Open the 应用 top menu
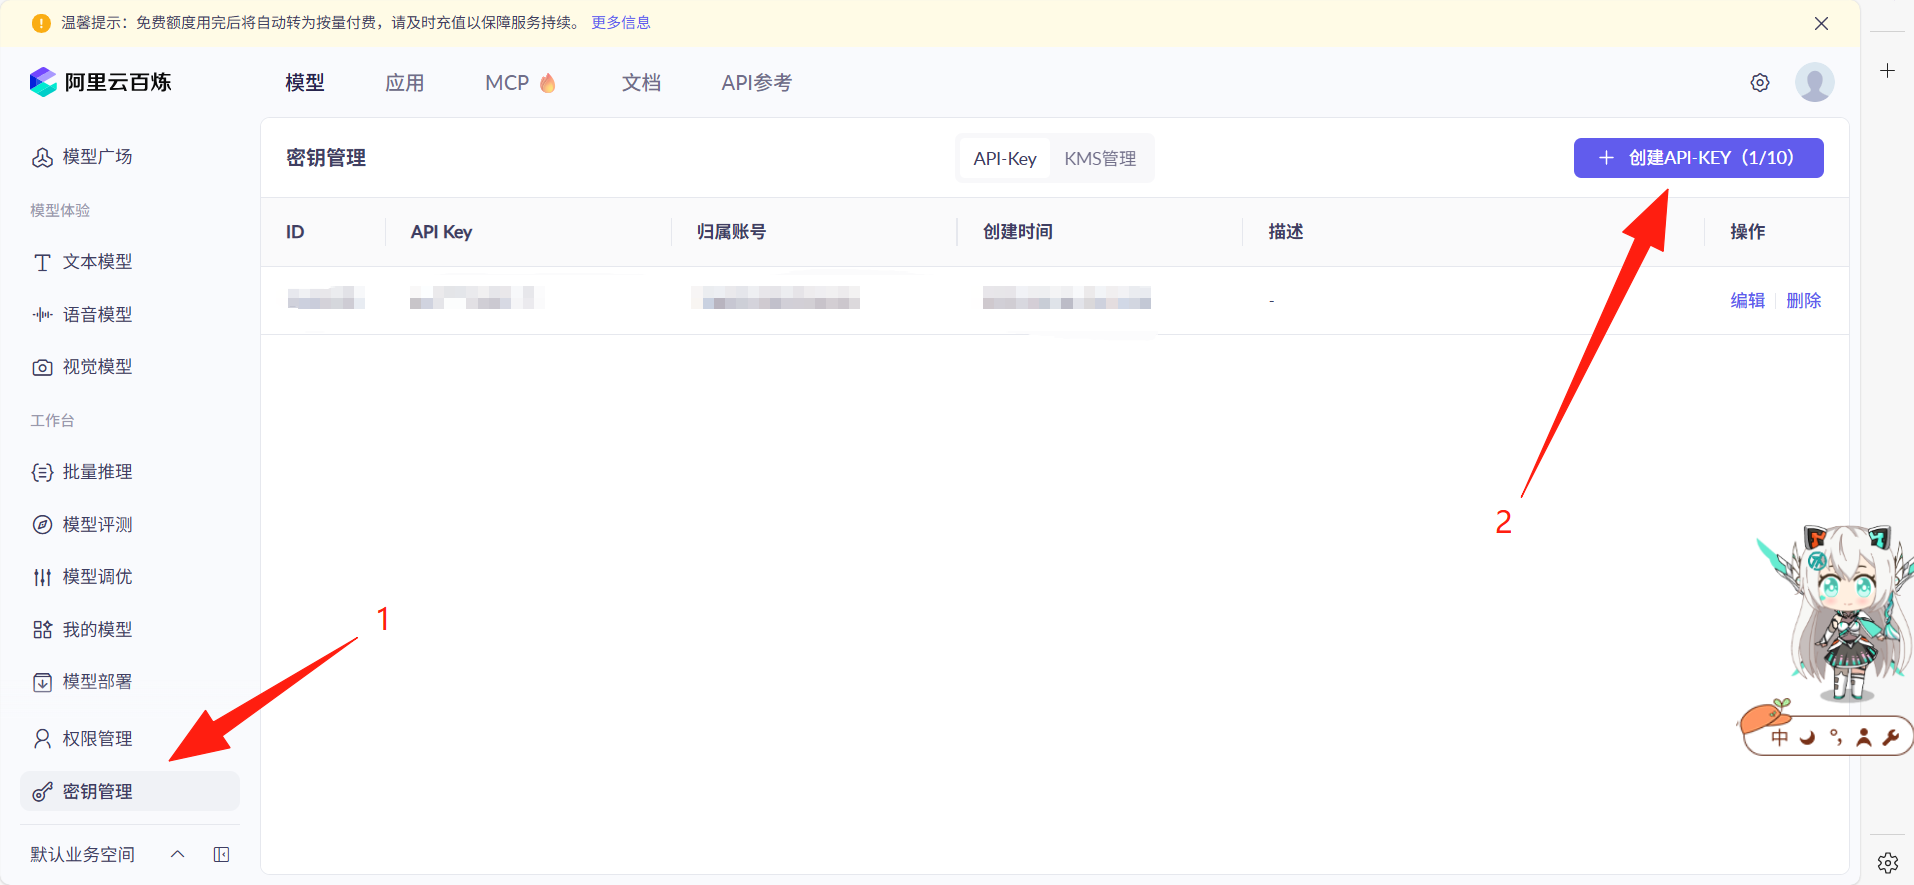The height and width of the screenshot is (885, 1914). tap(405, 83)
